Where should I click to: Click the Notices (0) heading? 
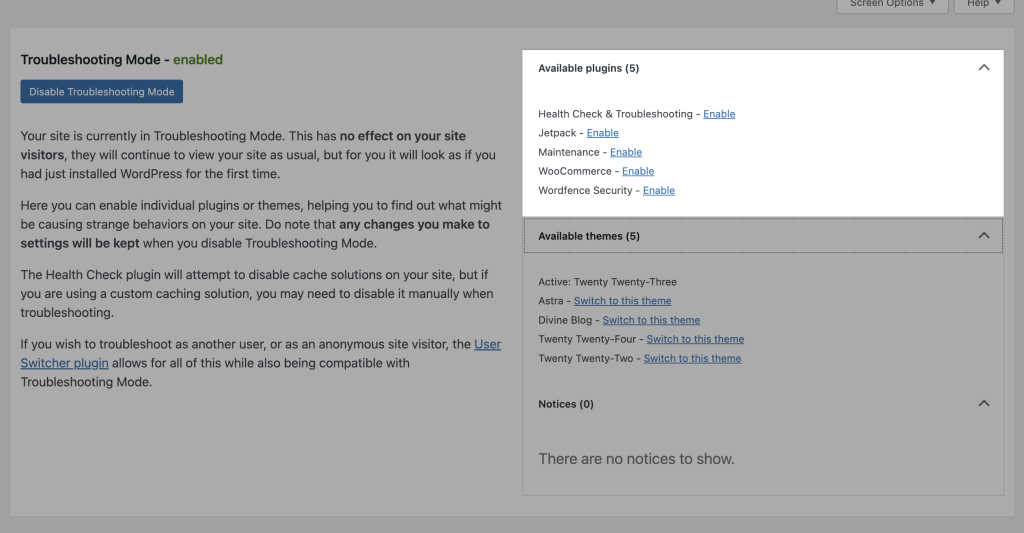(x=565, y=404)
